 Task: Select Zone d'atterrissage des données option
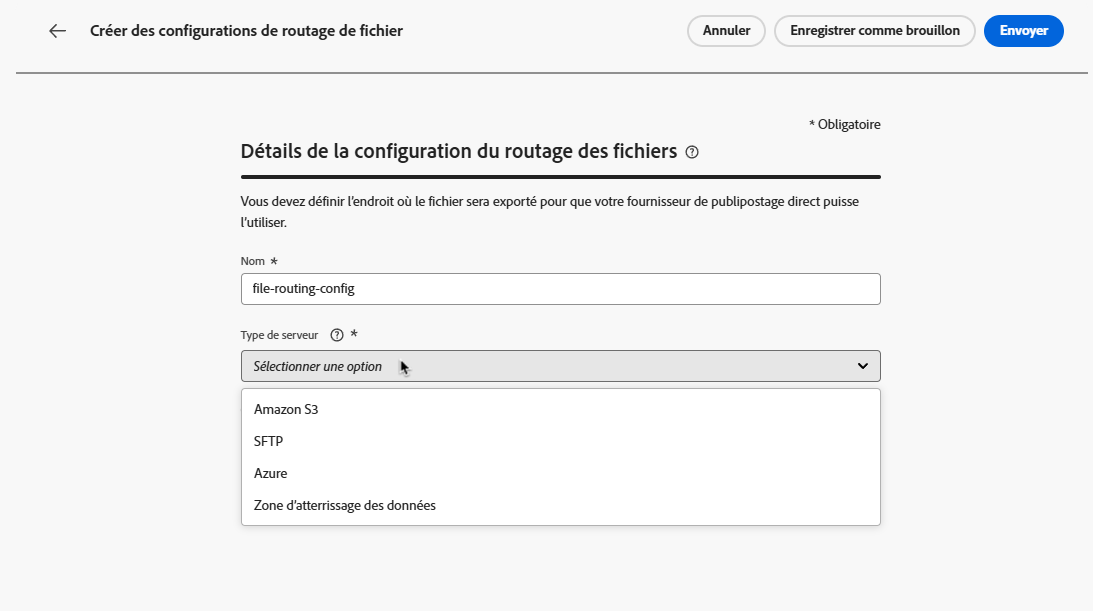point(345,505)
